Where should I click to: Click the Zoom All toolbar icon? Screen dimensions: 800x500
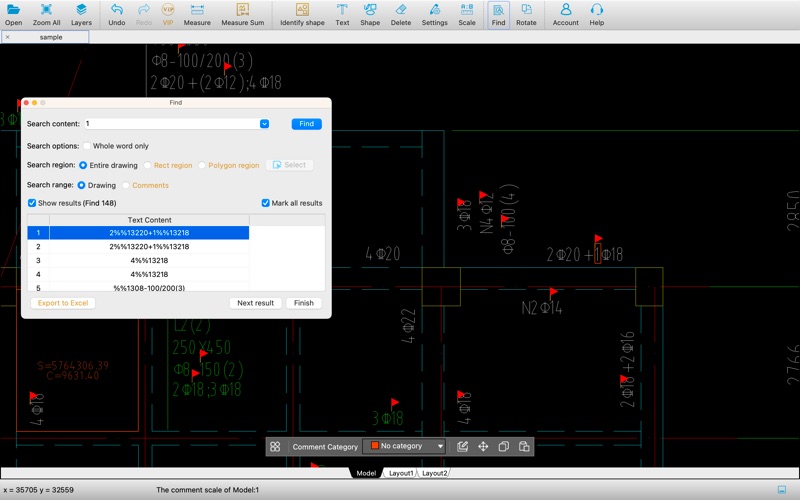click(x=46, y=14)
